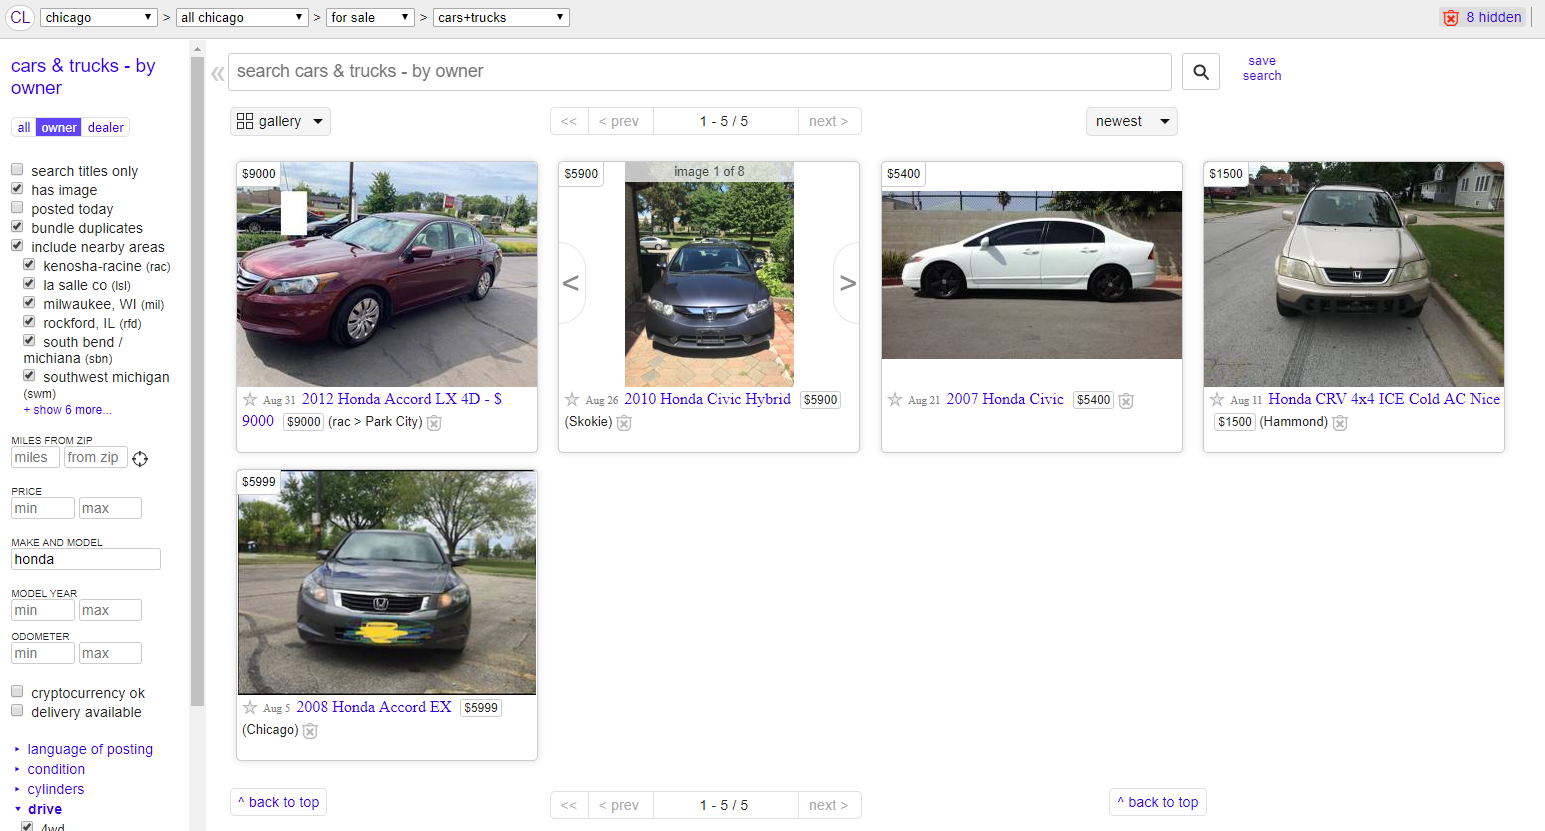
Task: Enable posted today filter
Action: (x=17, y=208)
